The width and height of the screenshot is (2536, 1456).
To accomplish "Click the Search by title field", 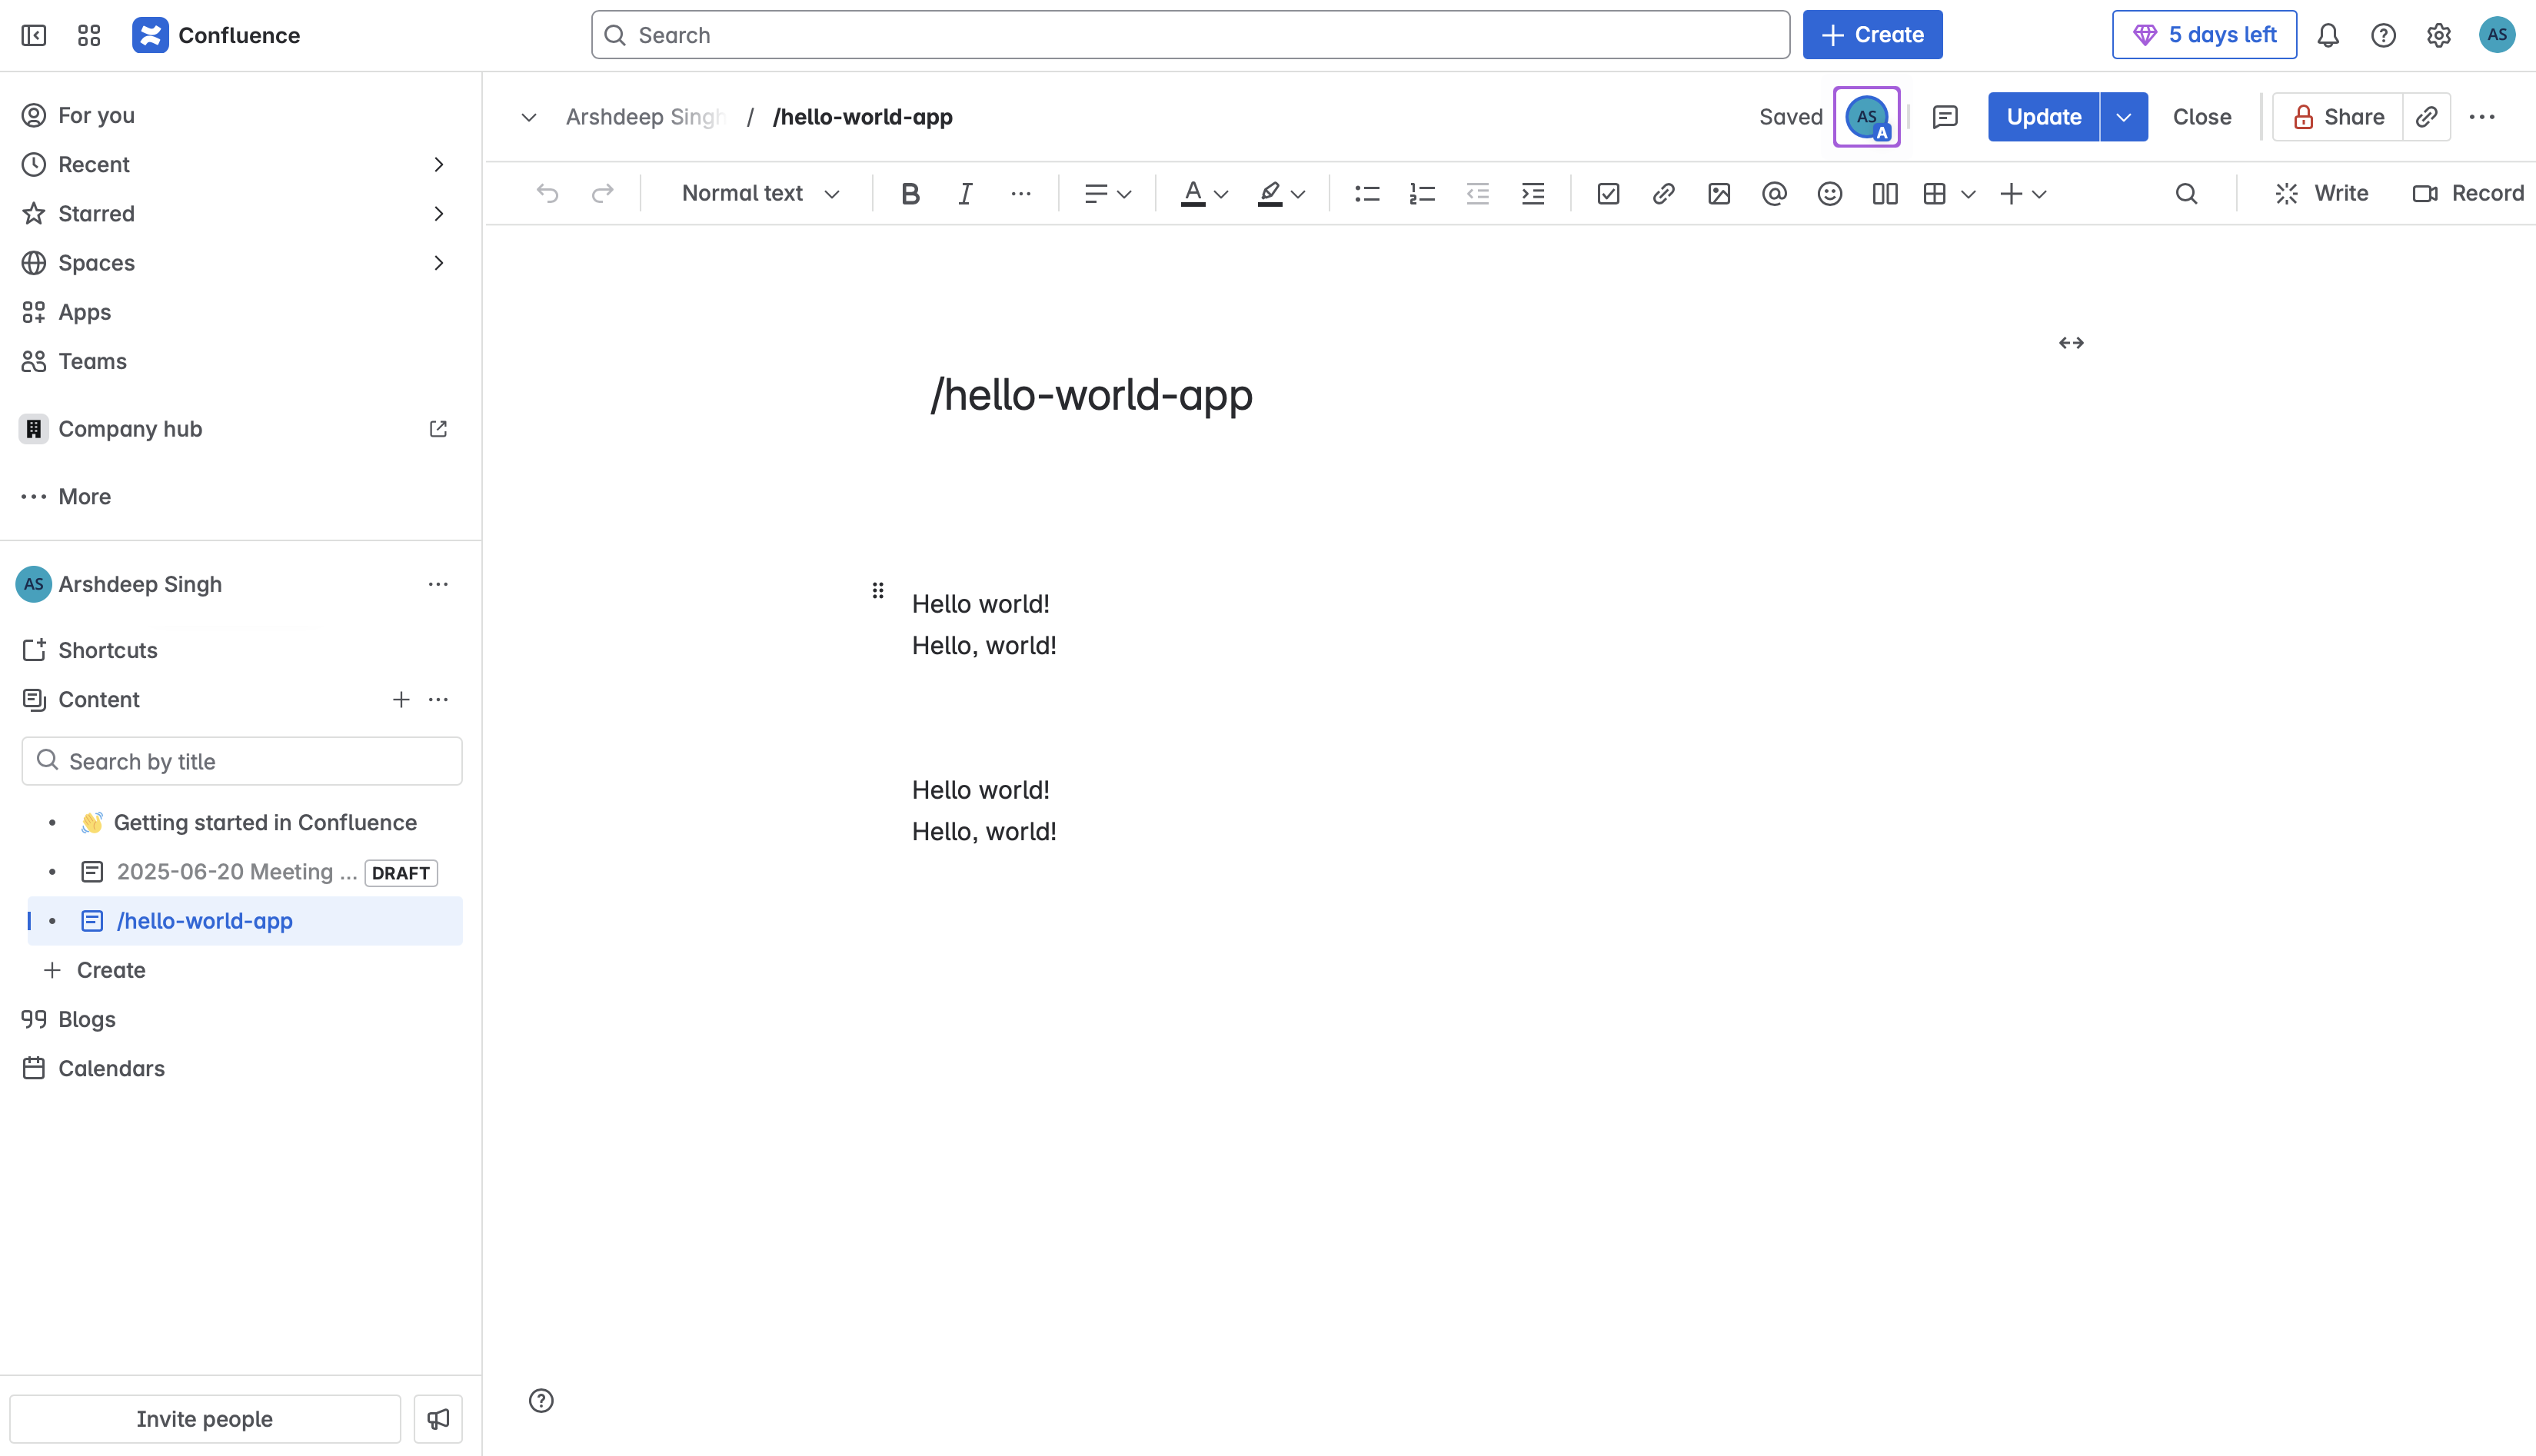I will click(x=242, y=762).
